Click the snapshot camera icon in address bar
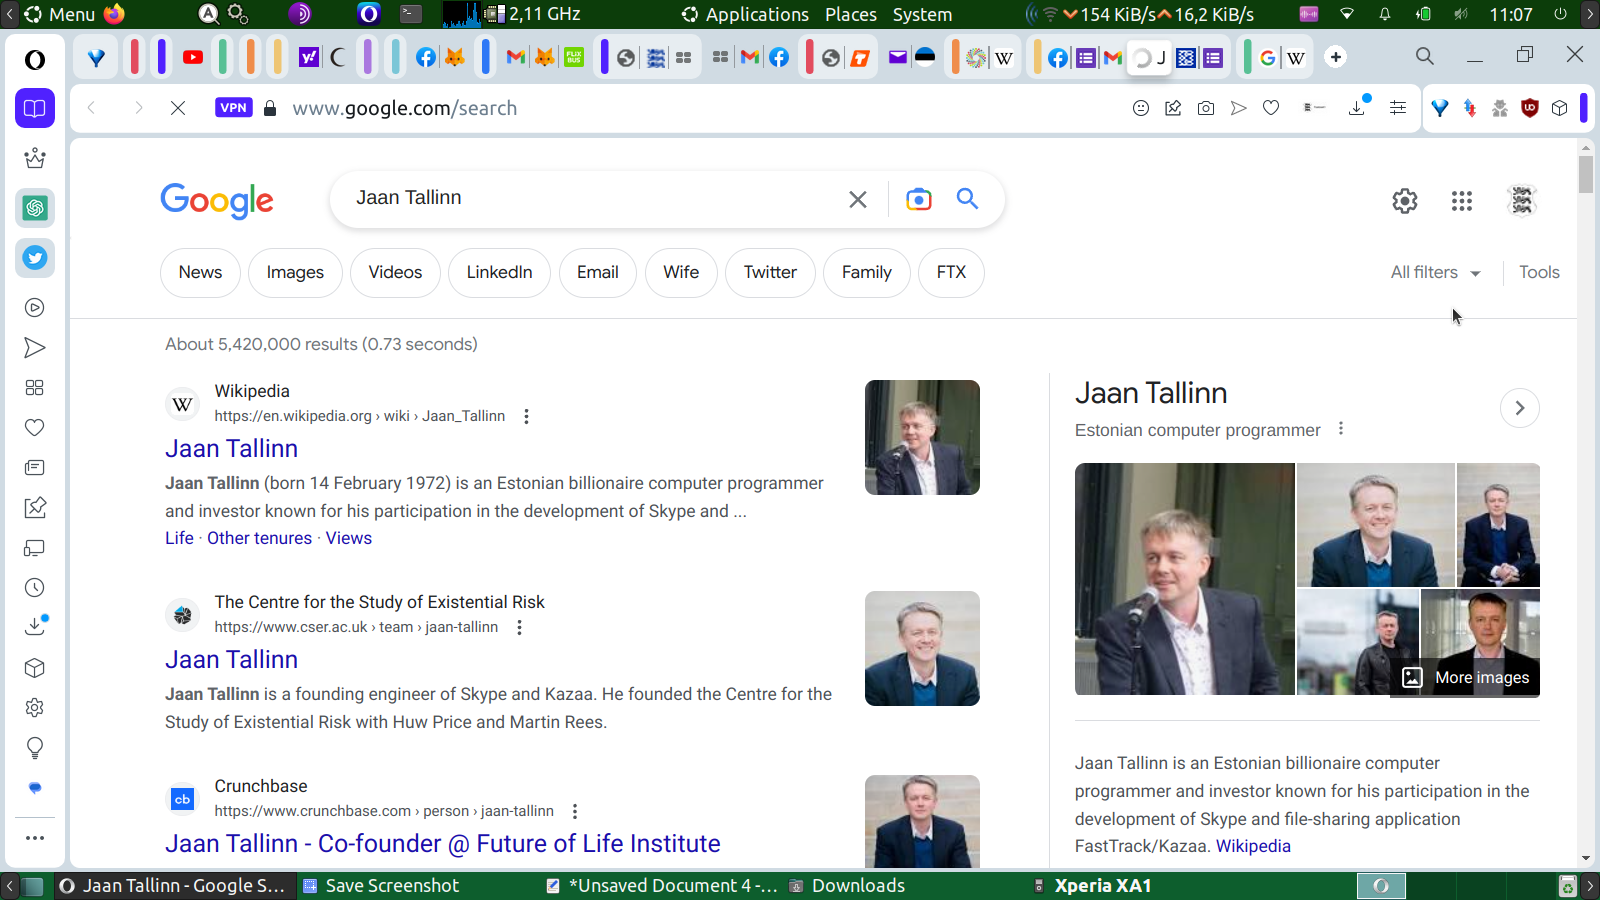The image size is (1600, 900). [1206, 108]
